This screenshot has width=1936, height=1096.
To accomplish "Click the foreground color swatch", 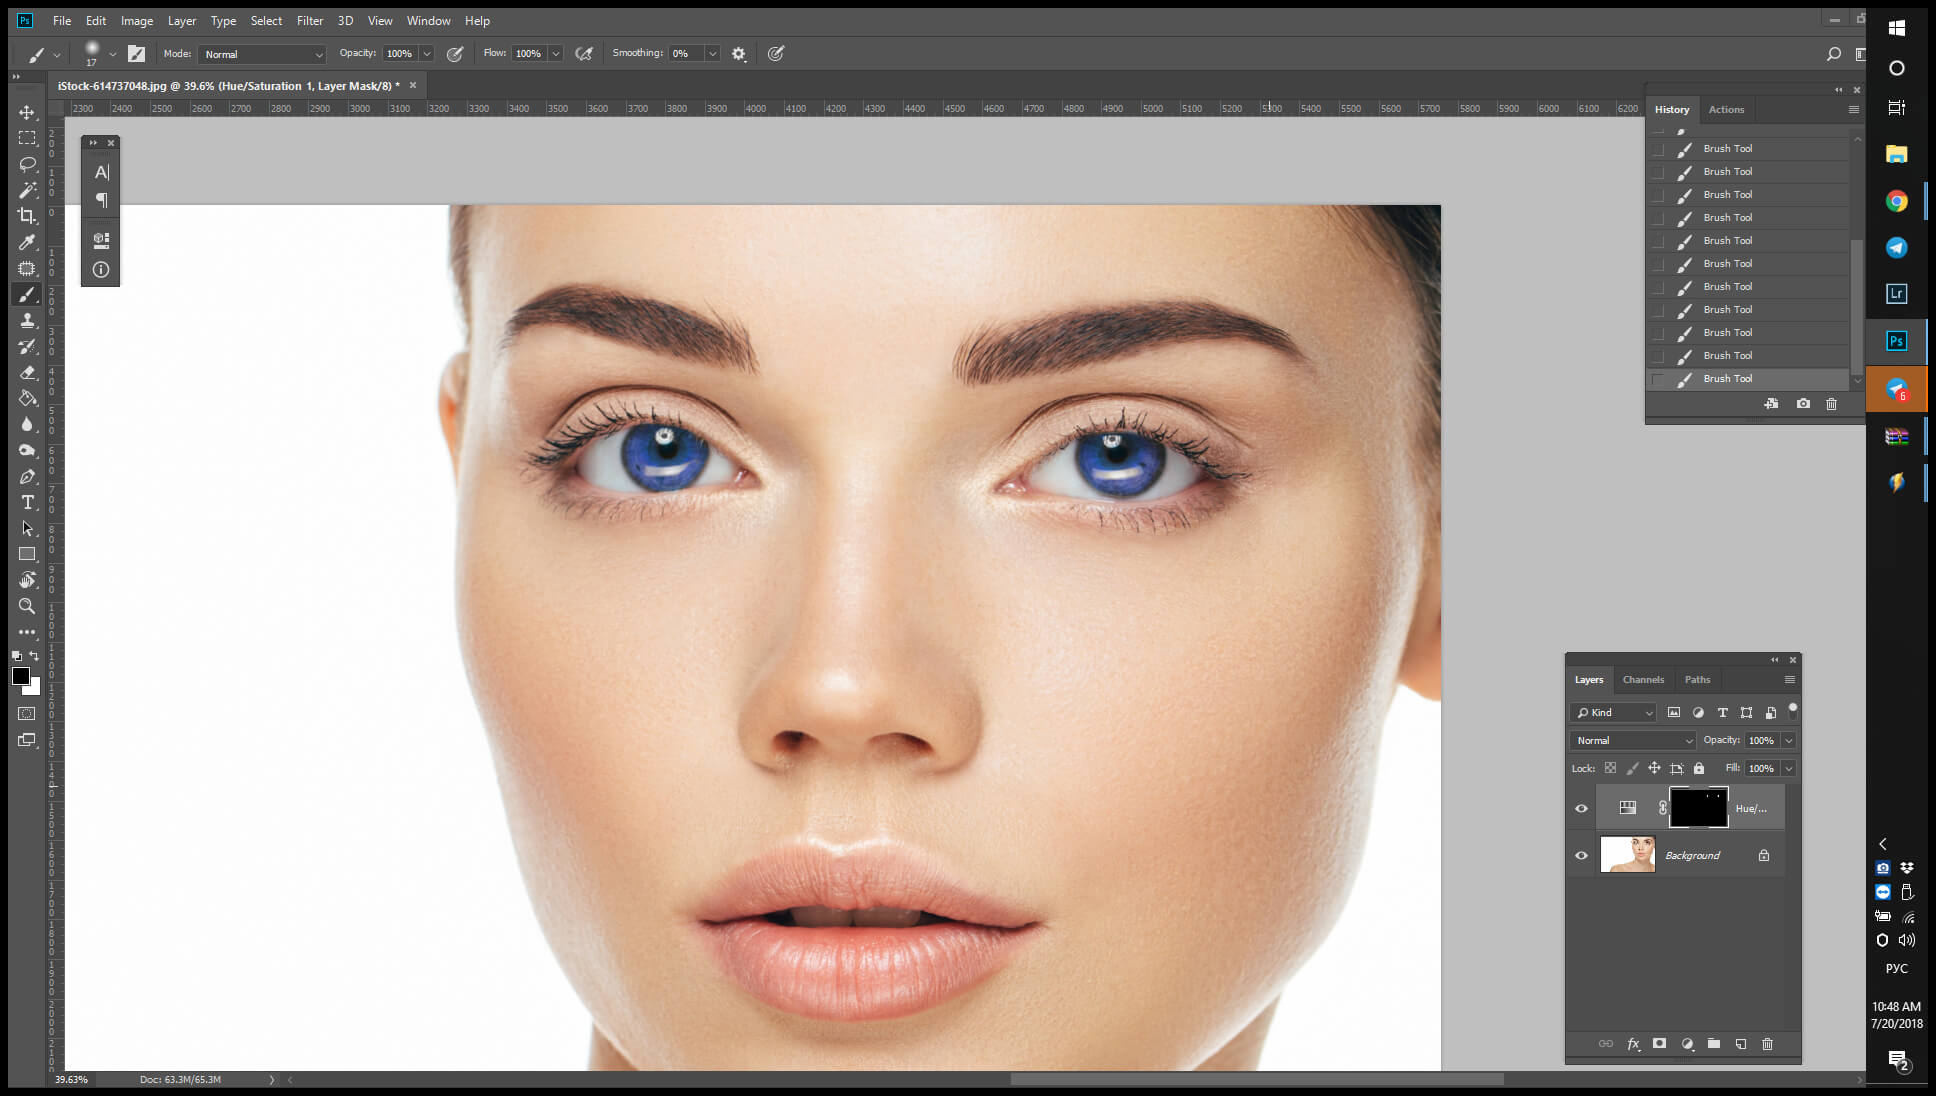I will pos(21,677).
